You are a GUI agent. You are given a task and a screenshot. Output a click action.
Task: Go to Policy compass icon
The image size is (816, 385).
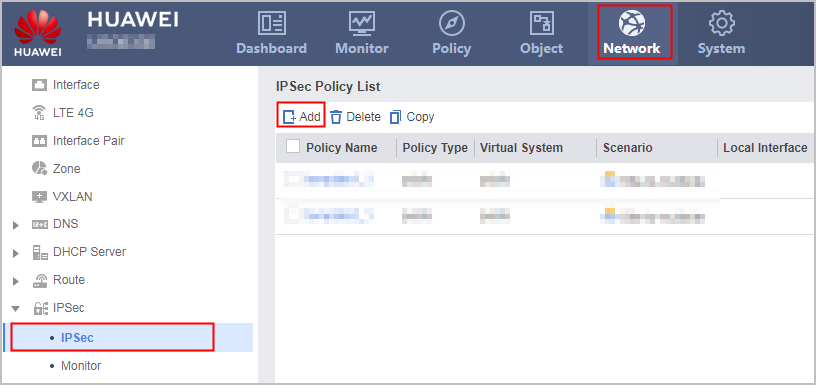click(x=451, y=23)
